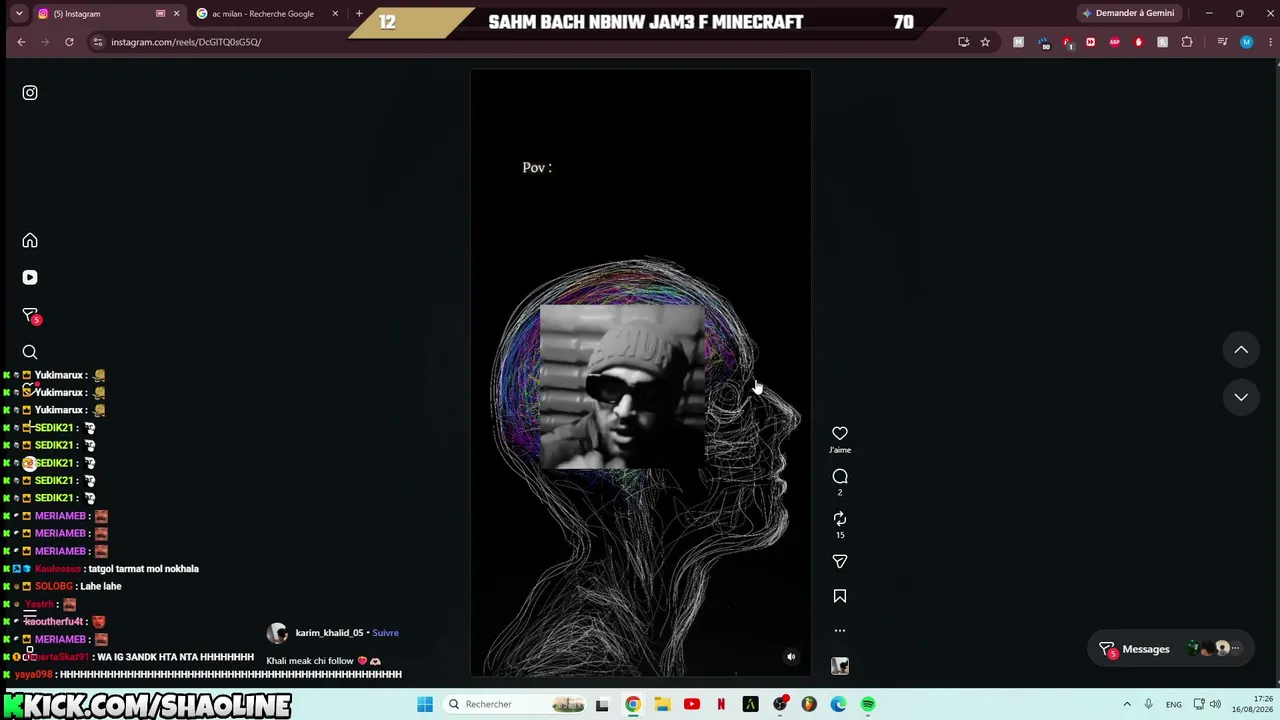Open Google Chrome from the taskbar
1280x720 pixels.
pyautogui.click(x=633, y=704)
